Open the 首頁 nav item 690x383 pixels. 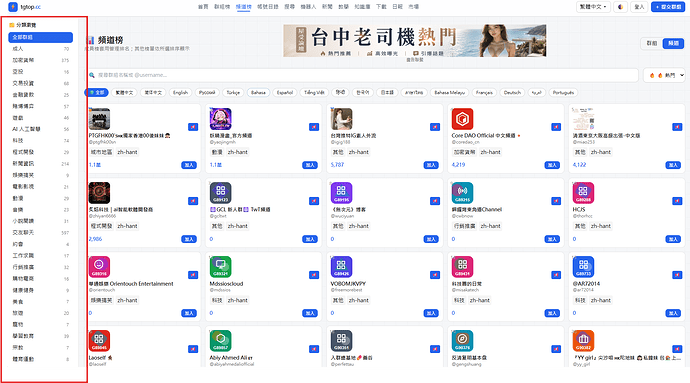(x=203, y=7)
